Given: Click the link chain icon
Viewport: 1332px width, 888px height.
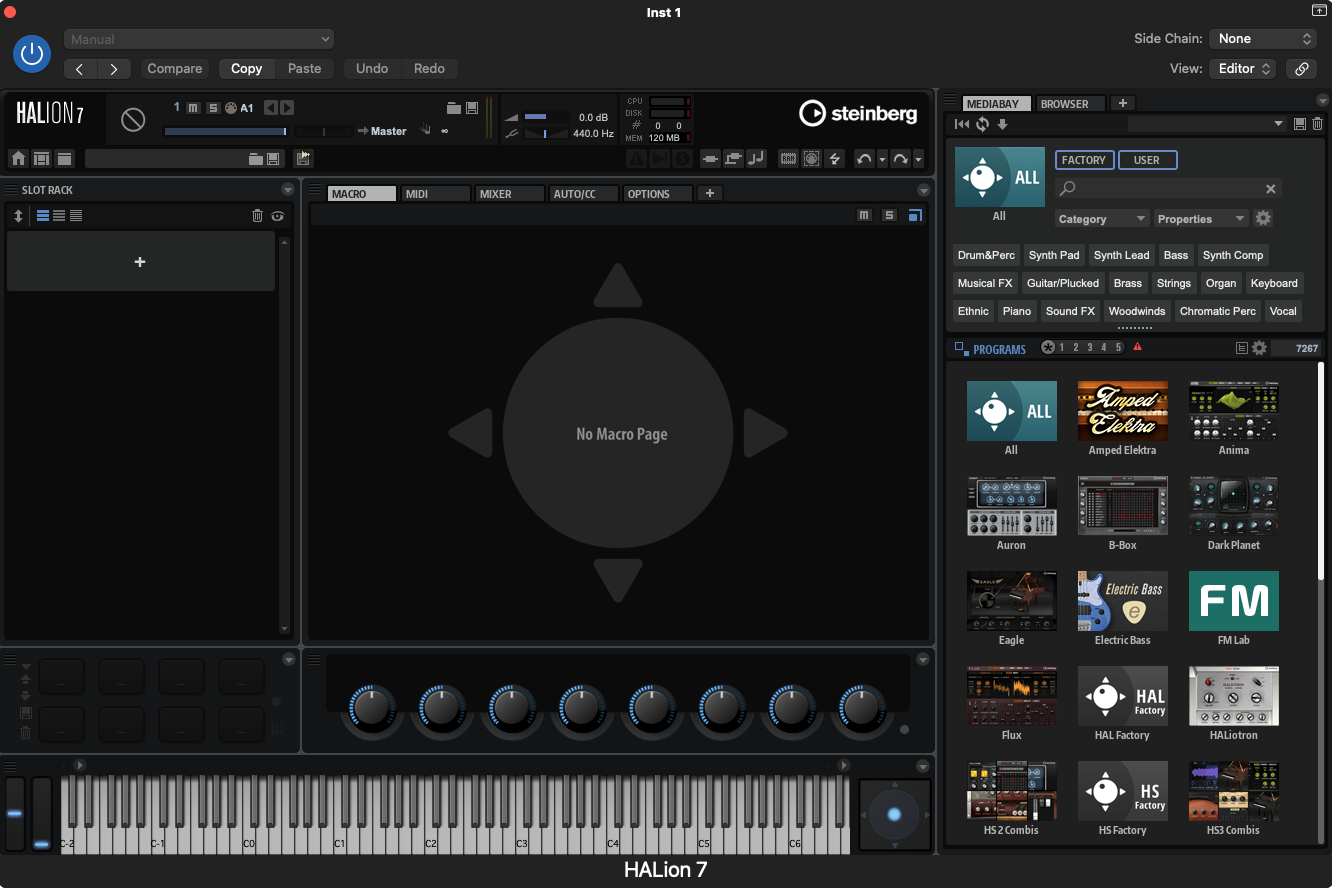Looking at the screenshot, I should tap(1301, 69).
